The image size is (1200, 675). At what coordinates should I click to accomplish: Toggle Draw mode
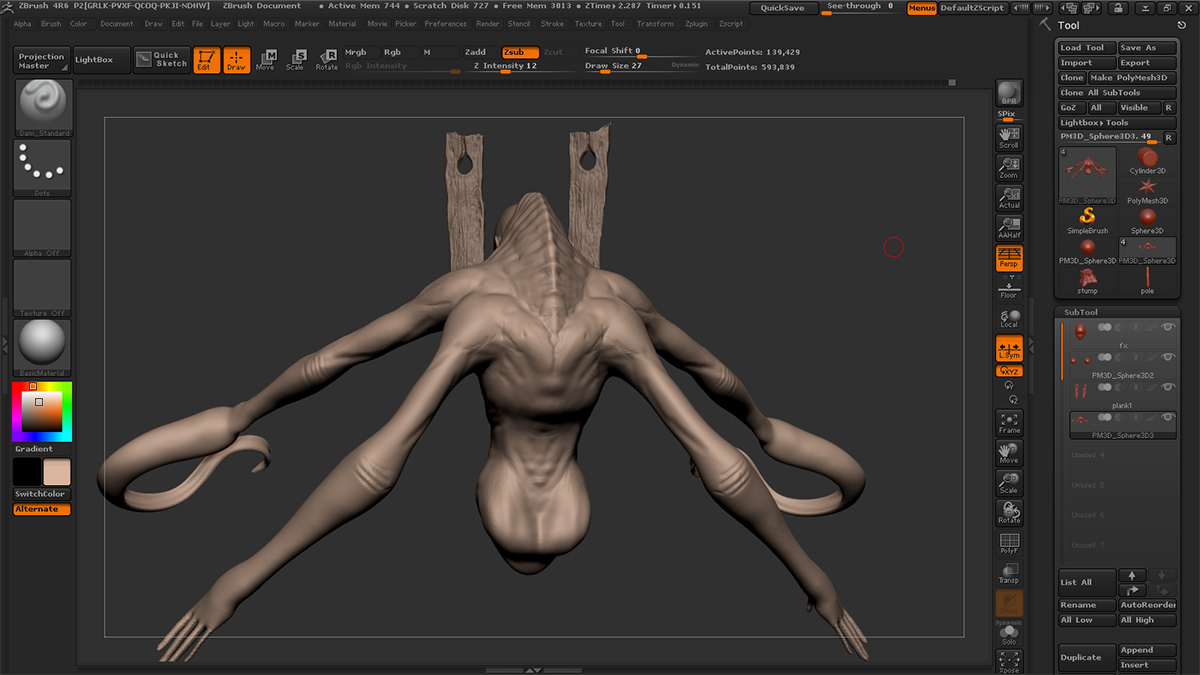point(237,60)
